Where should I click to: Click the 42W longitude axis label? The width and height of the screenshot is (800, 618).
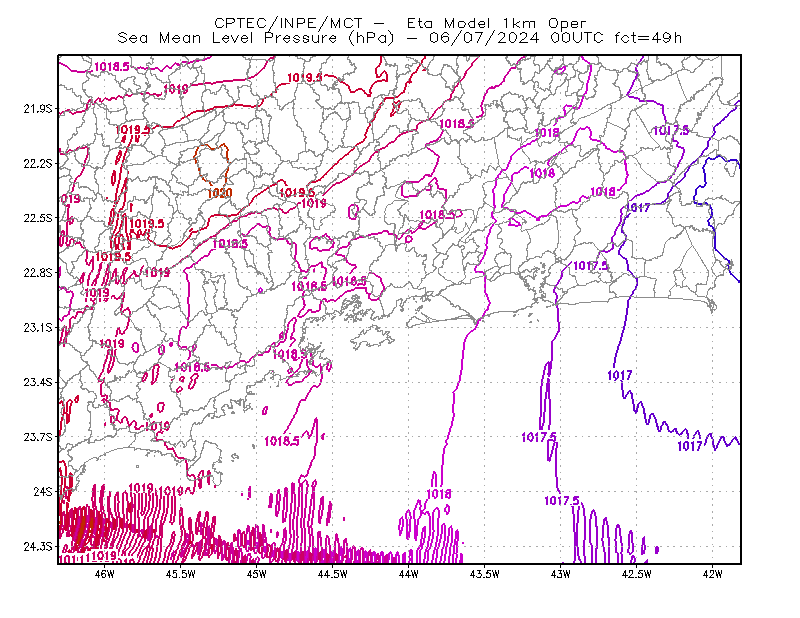(713, 574)
